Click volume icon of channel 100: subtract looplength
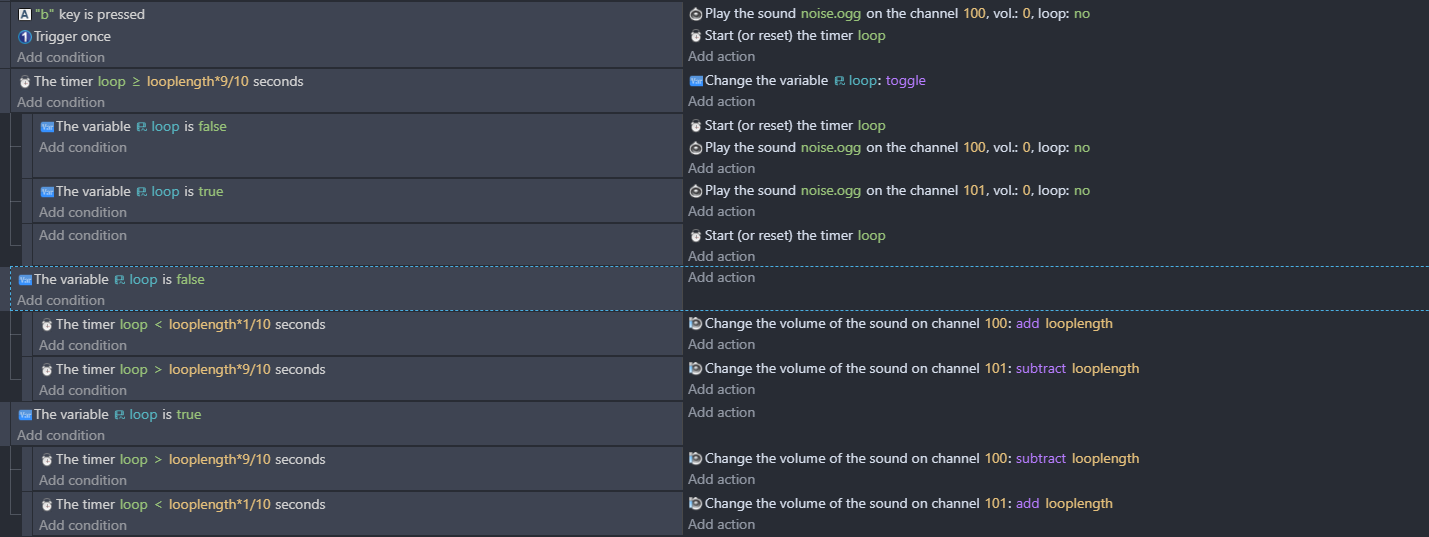Screen dimensions: 1429x537 click(696, 459)
